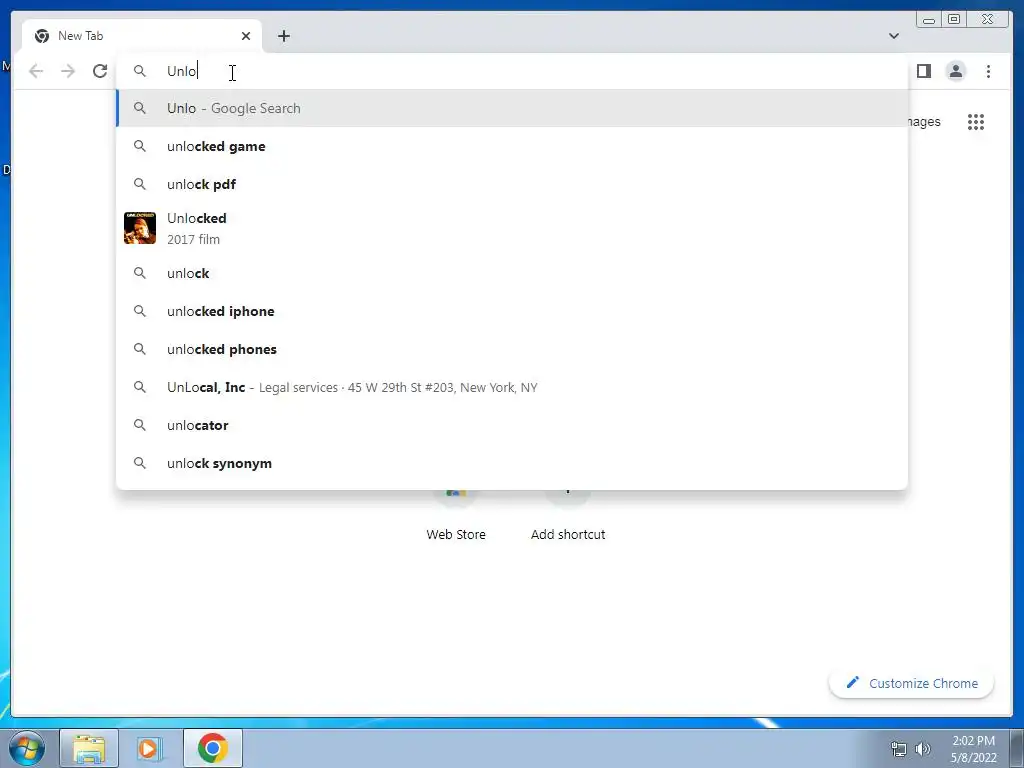Click search icon beside 'unlocked game'
The height and width of the screenshot is (768, 1024).
click(140, 146)
